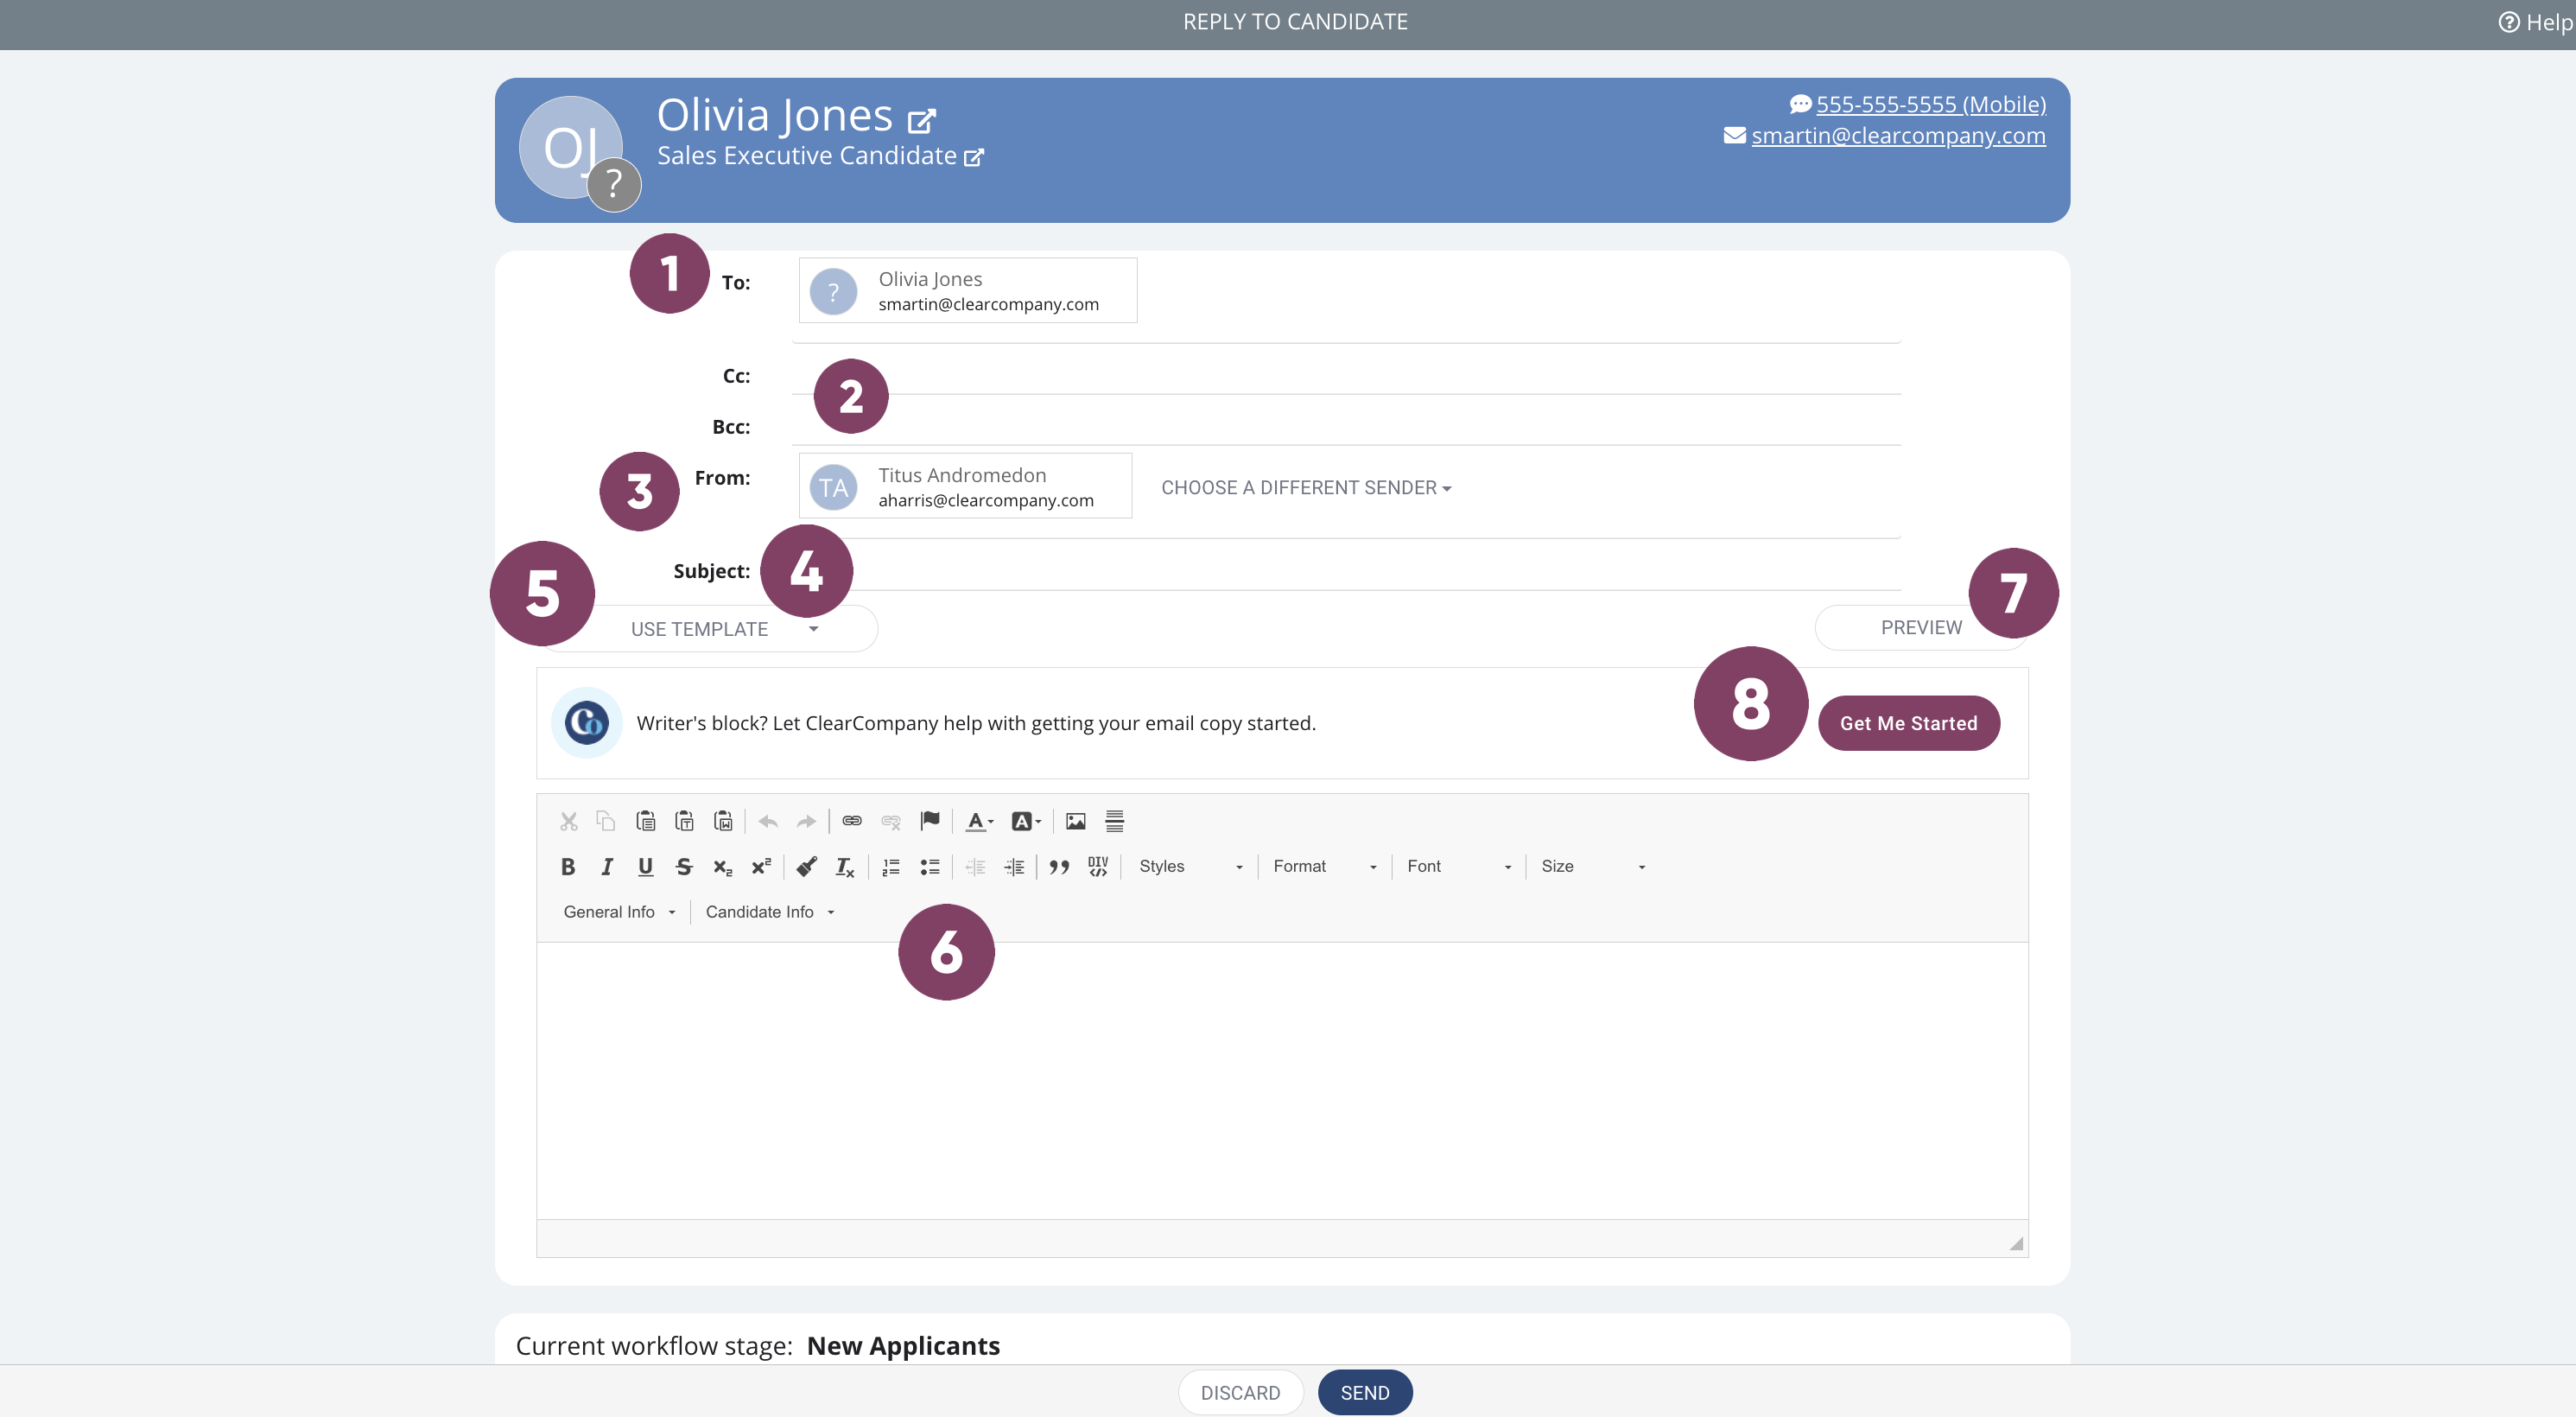Open the Format dropdown
Screen dimensions: 2576x1417
pyautogui.click(x=1324, y=866)
